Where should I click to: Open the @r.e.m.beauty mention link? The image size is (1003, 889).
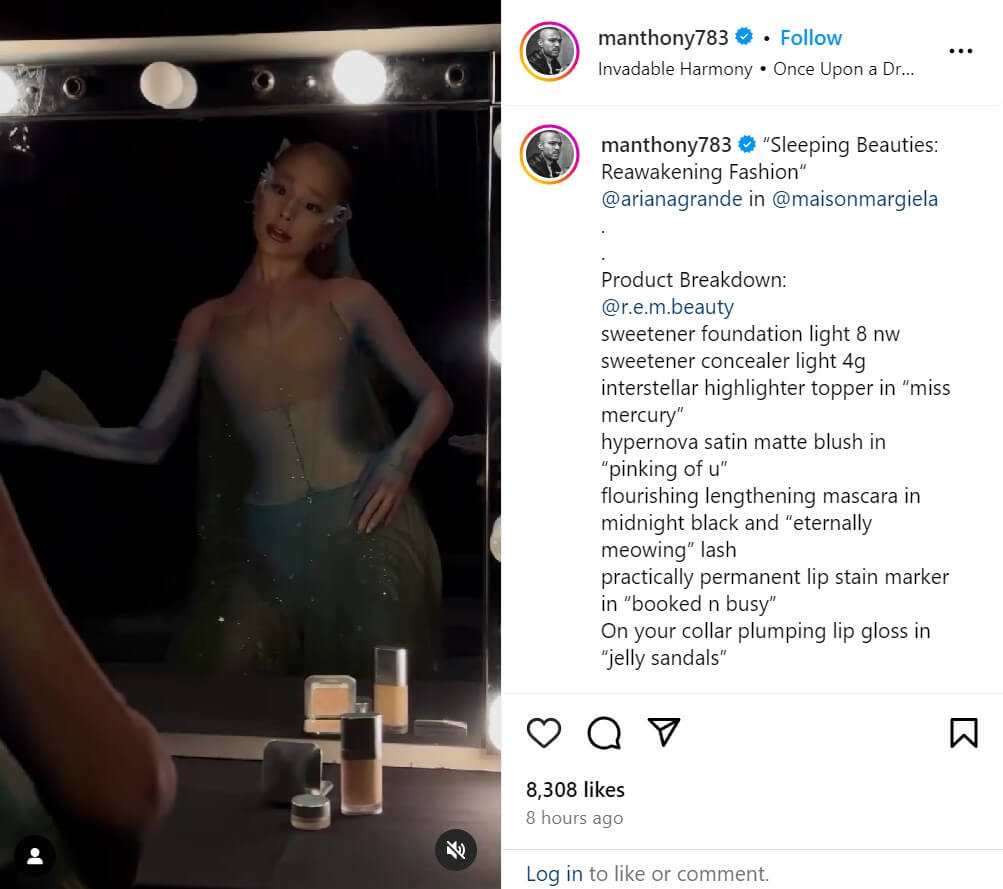[x=667, y=307]
